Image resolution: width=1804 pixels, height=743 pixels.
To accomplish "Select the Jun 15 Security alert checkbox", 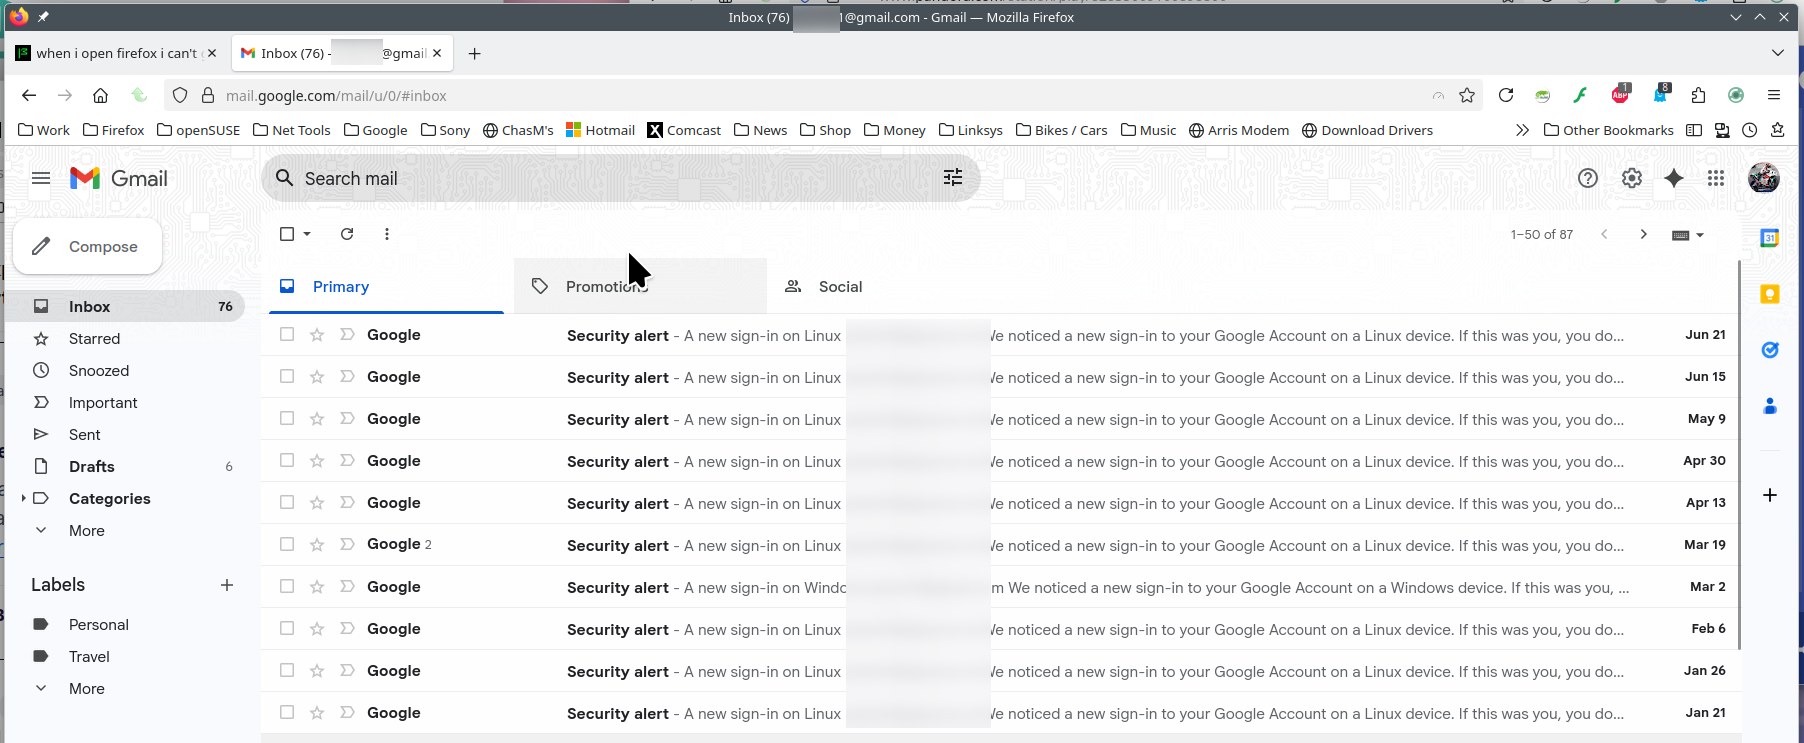I will [x=287, y=376].
